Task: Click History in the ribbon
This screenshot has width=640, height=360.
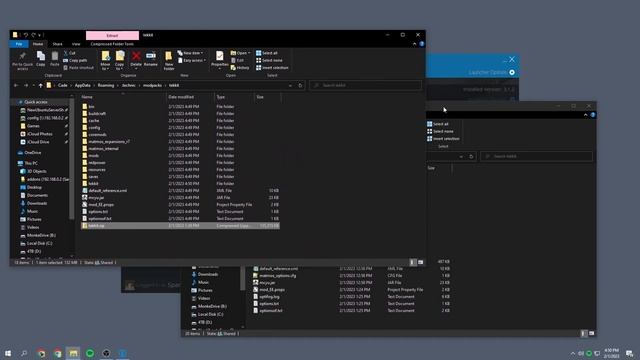Action: pos(240,68)
